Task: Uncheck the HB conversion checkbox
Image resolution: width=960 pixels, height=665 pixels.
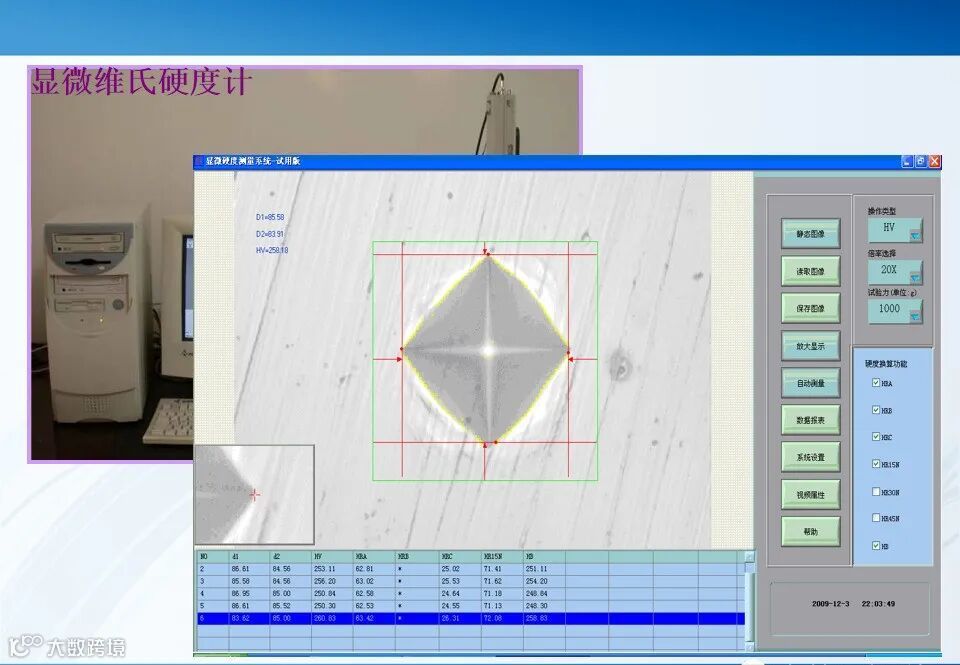Action: click(x=876, y=545)
